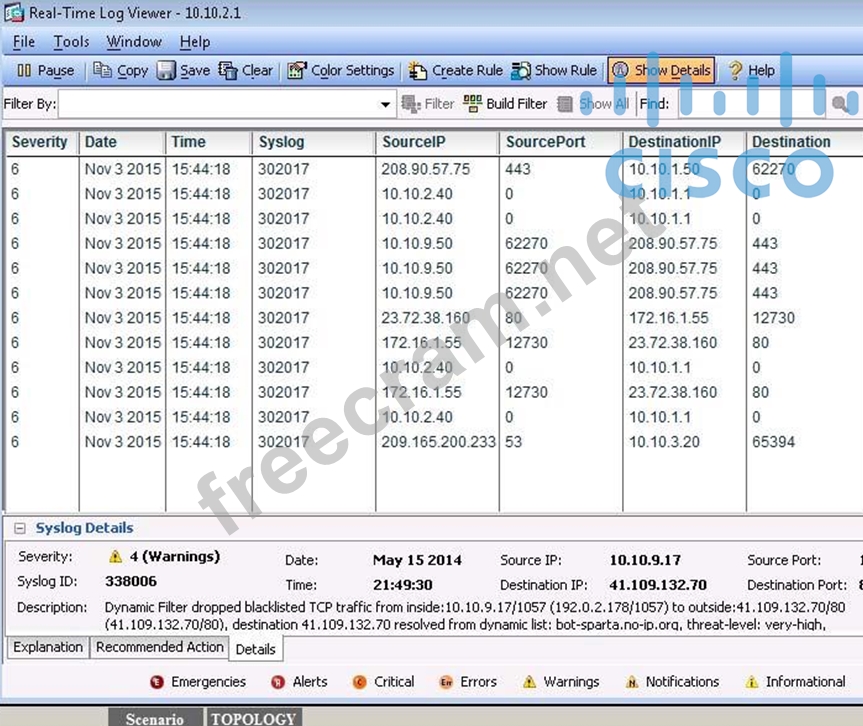Open the File menu
This screenshot has width=863, height=726.
point(23,42)
